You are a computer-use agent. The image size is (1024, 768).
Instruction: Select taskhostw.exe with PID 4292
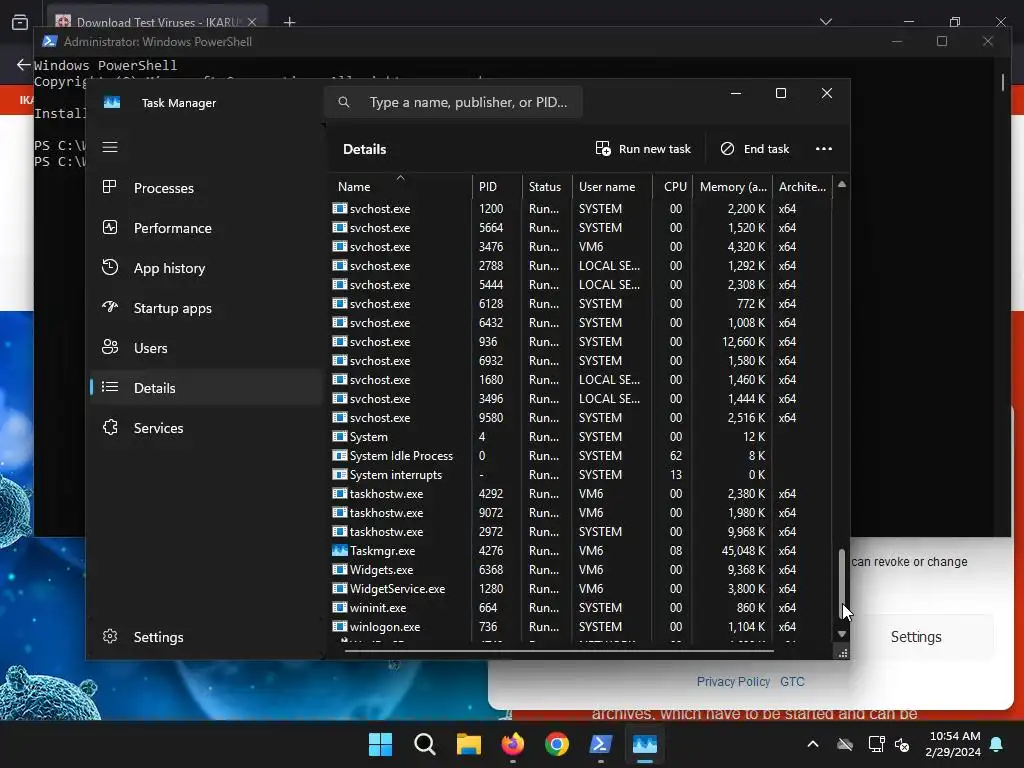(x=580, y=494)
